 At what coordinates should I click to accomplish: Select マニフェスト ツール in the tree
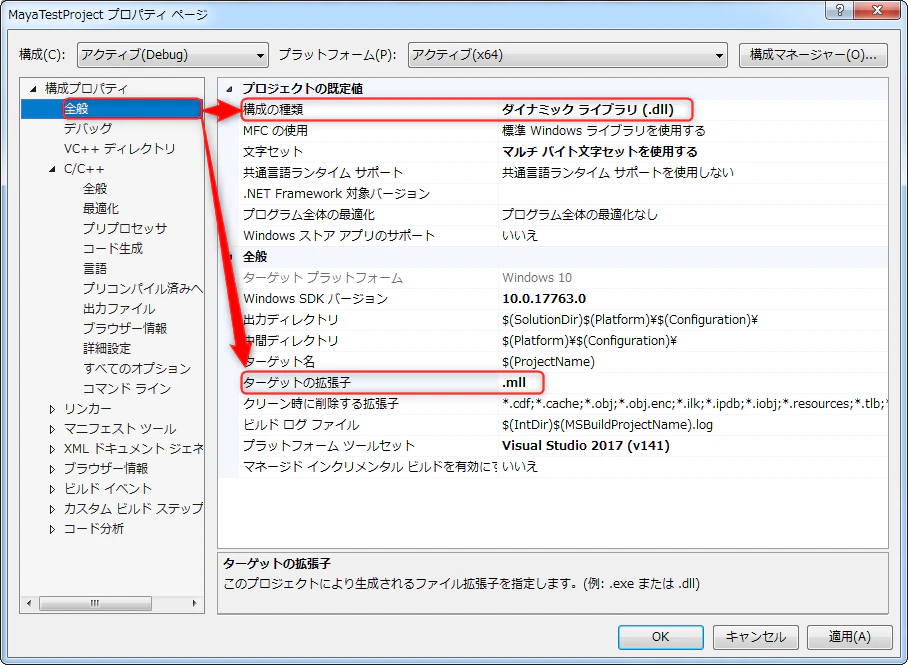(x=120, y=429)
